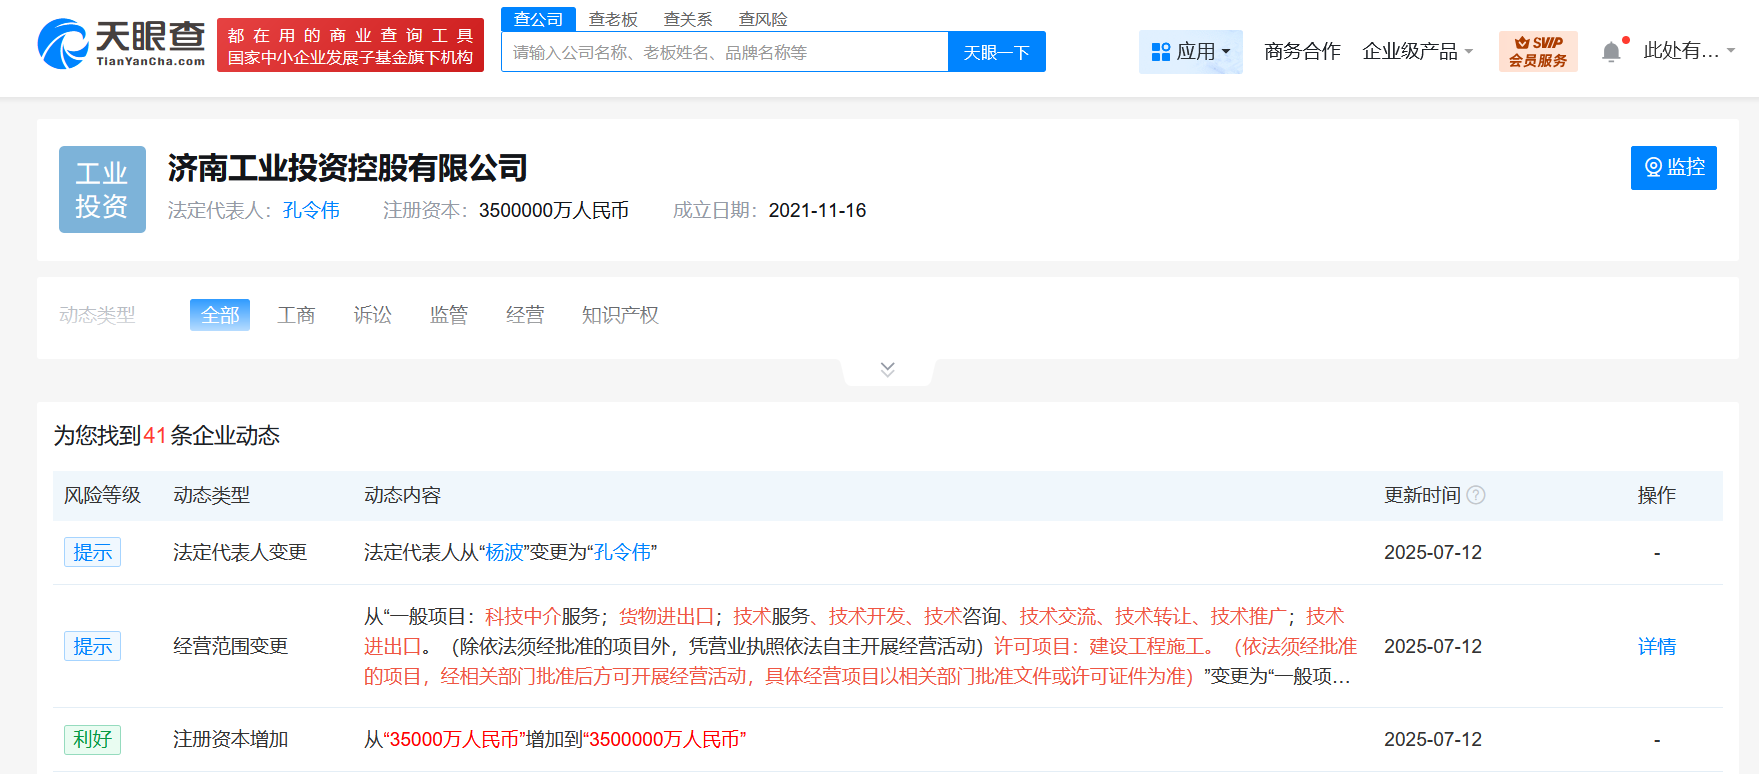Click the 天眼一下 search button

click(997, 52)
